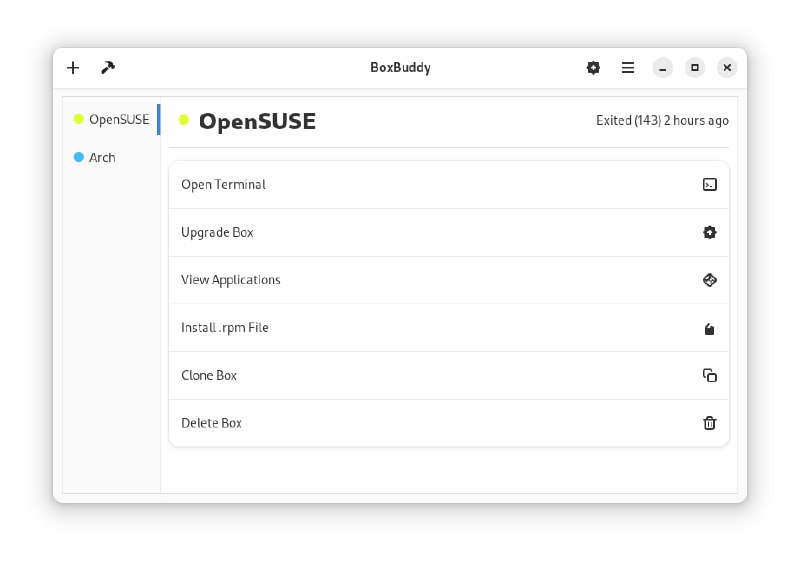Click the package icon beside Install .rpm File
The width and height of the screenshot is (800, 561).
[x=709, y=329]
